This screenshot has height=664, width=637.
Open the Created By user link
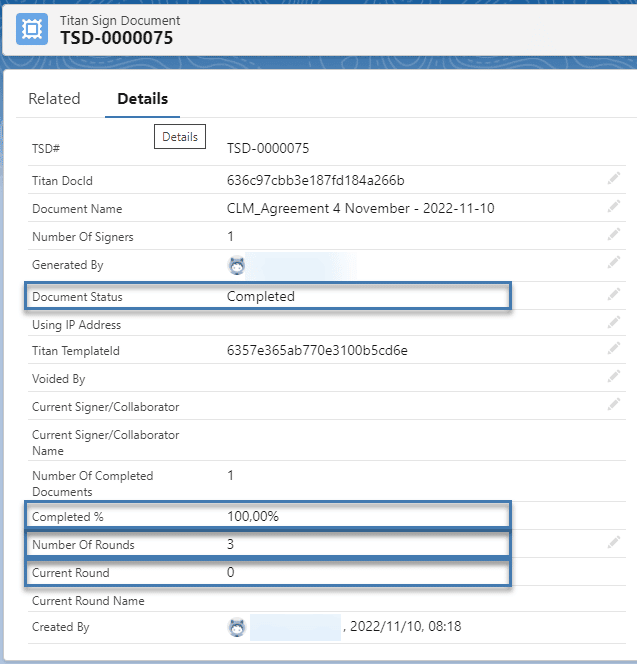pyautogui.click(x=295, y=627)
